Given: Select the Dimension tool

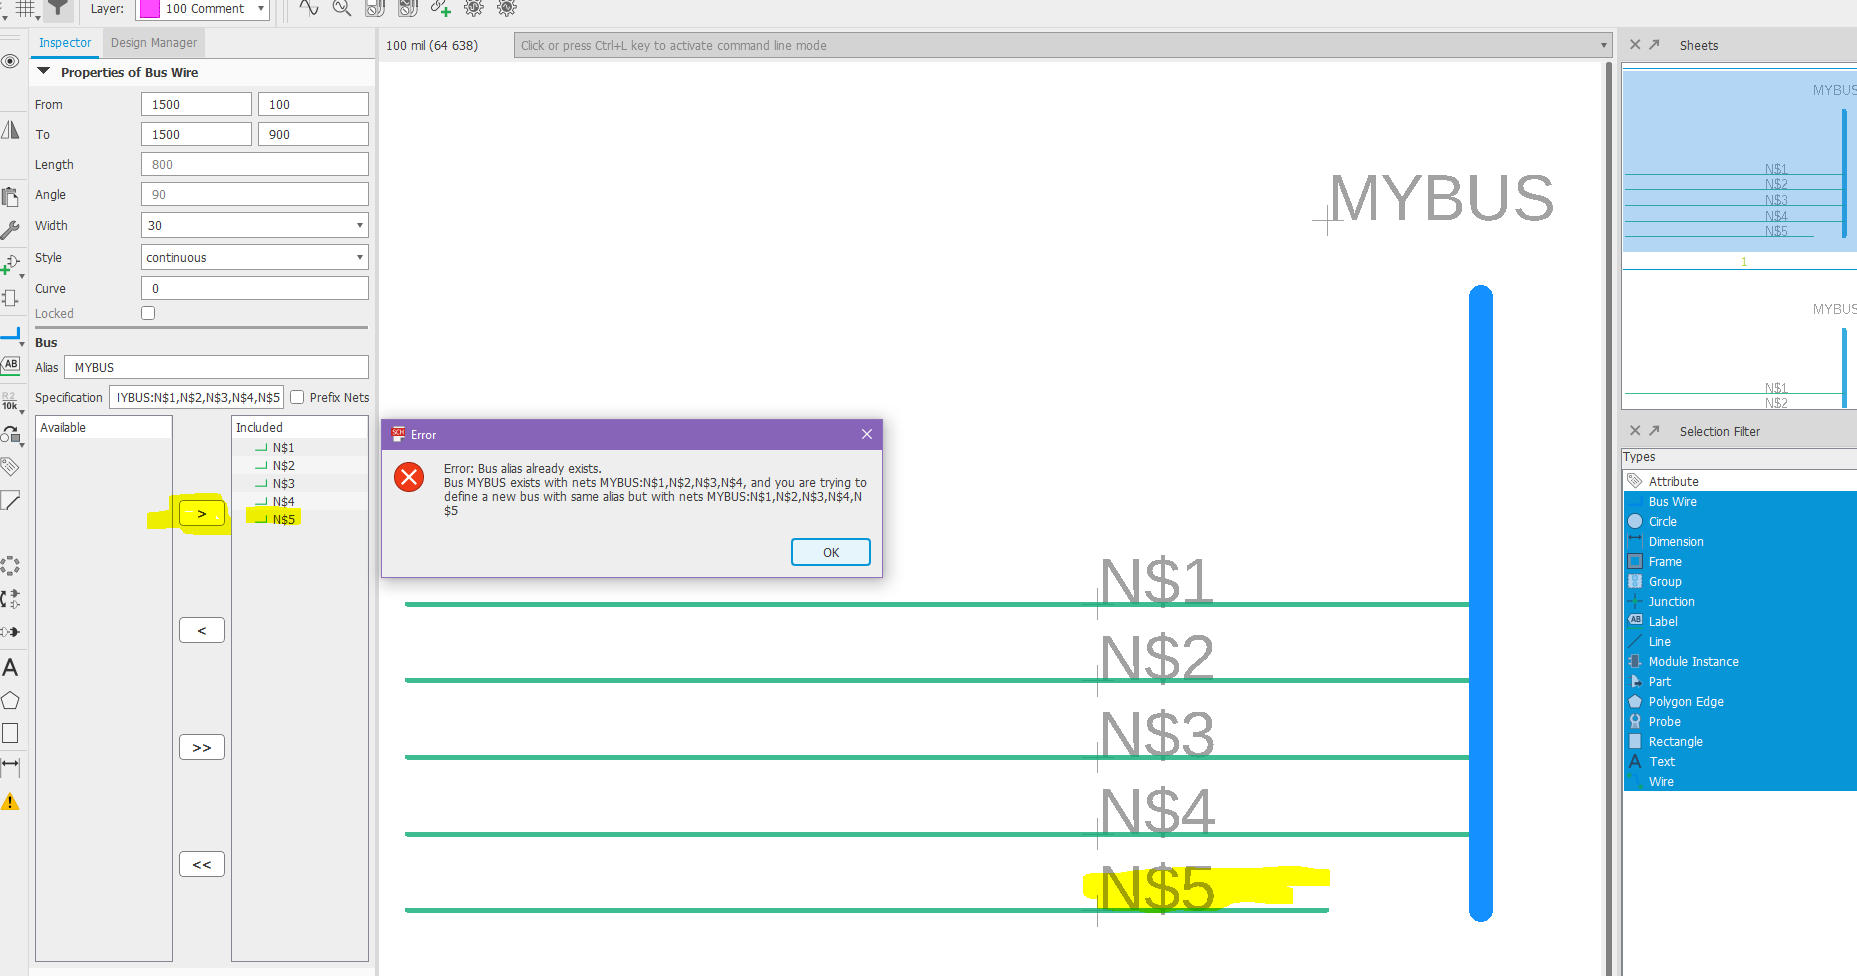Looking at the screenshot, I should (11, 767).
